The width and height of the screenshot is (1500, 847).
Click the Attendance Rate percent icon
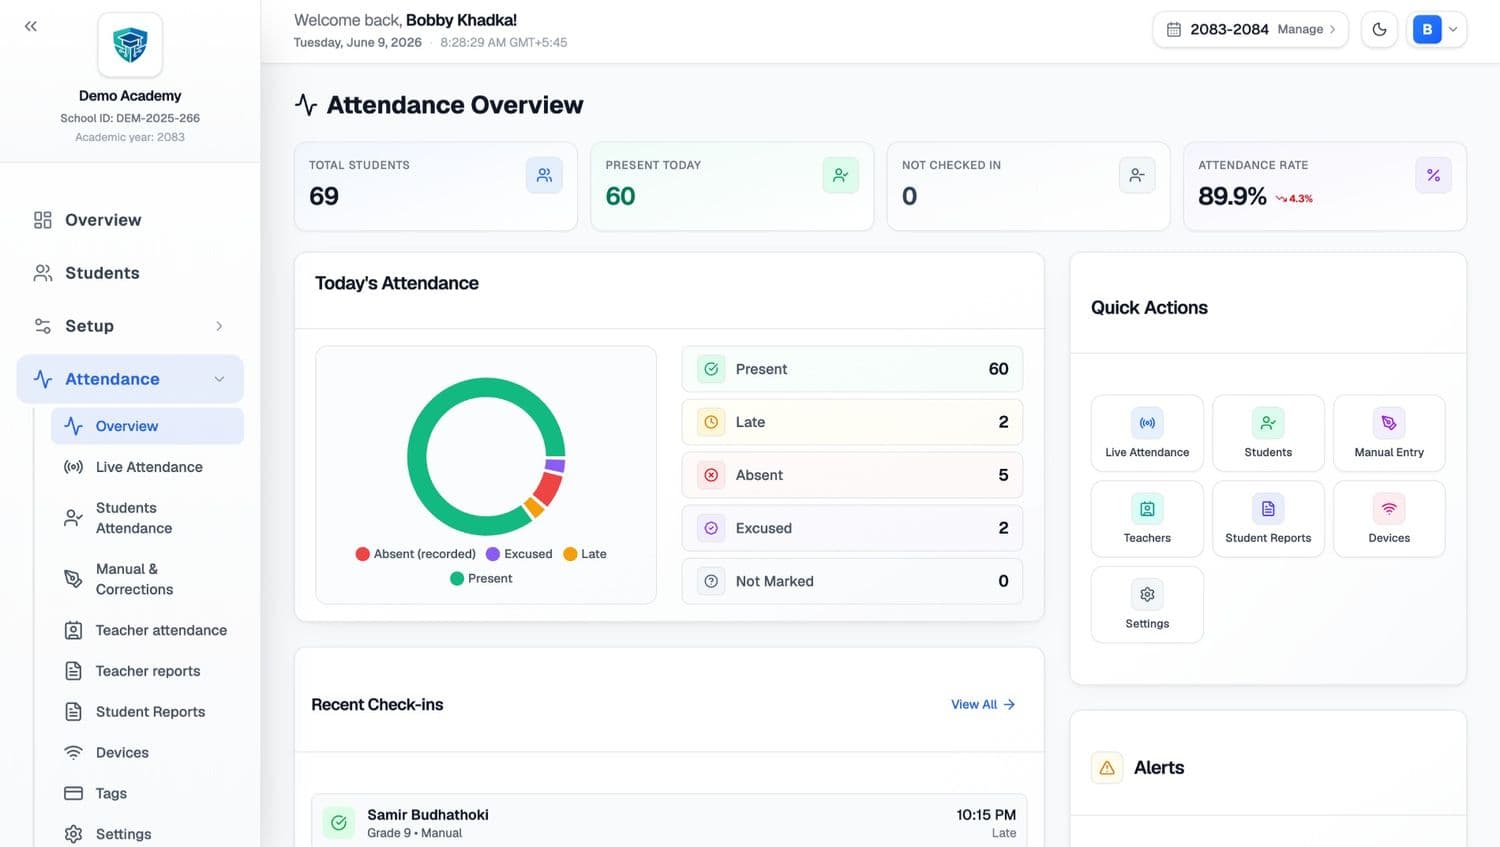(x=1433, y=175)
